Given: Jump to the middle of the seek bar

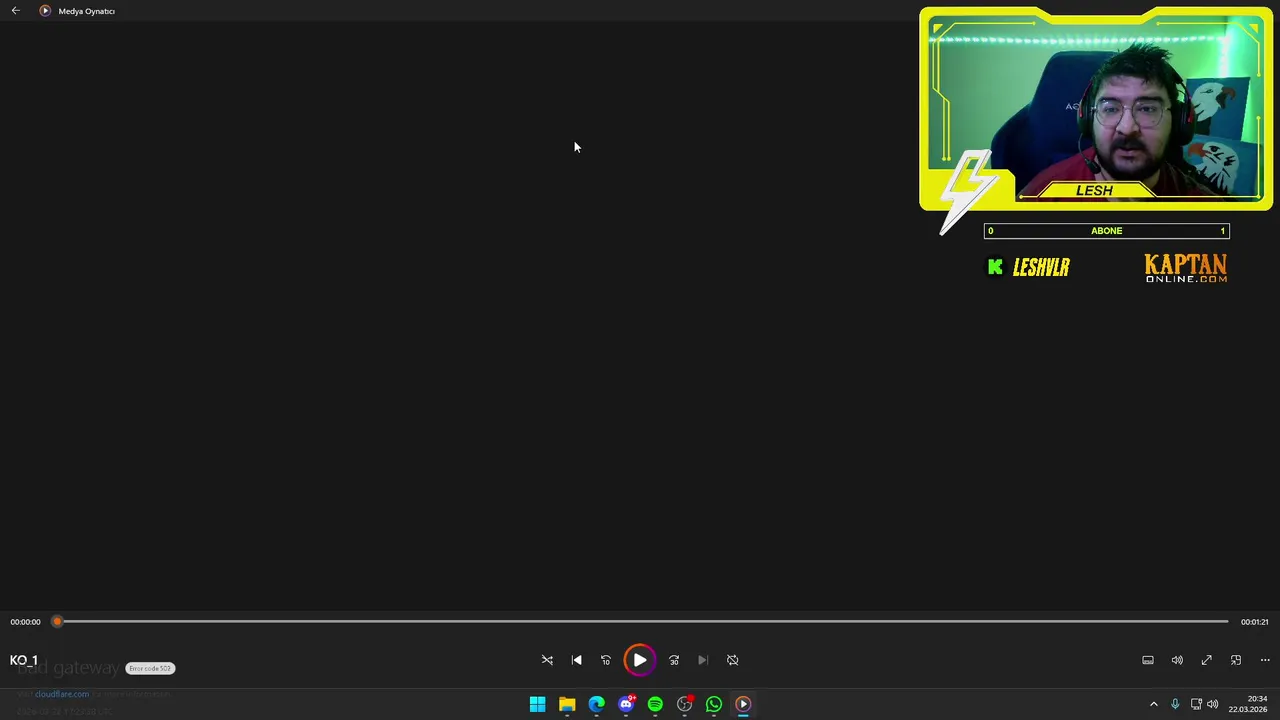Looking at the screenshot, I should (x=642, y=622).
